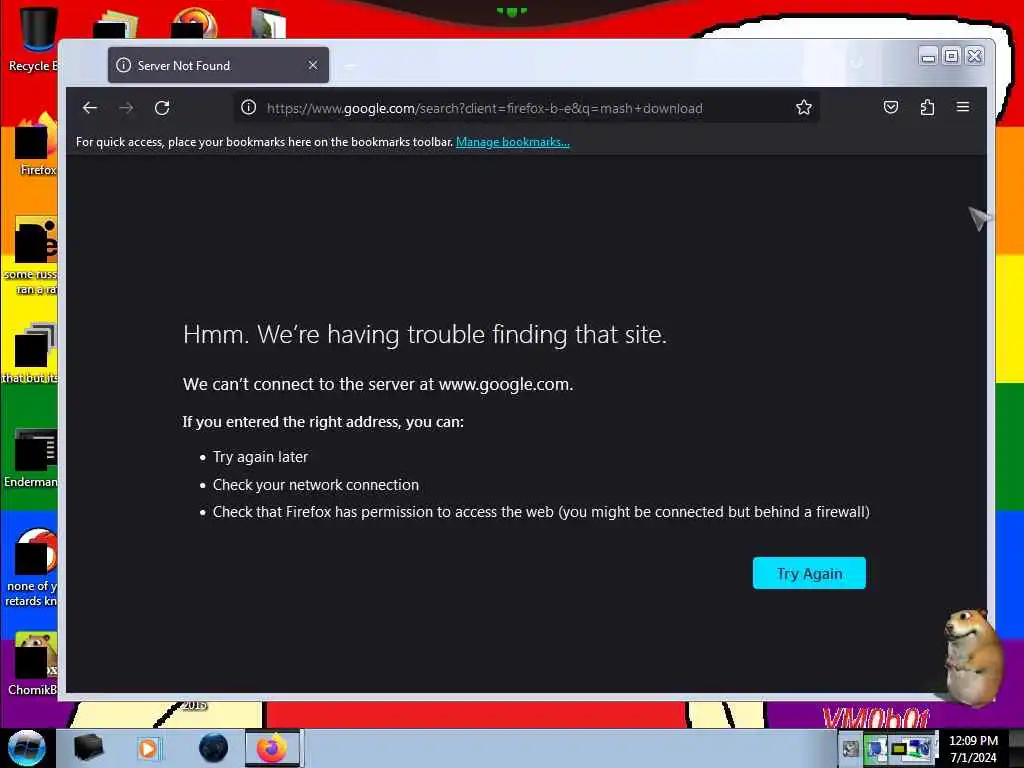Open the Firefox desktop shortcut
The width and height of the screenshot is (1024, 768).
[x=36, y=145]
